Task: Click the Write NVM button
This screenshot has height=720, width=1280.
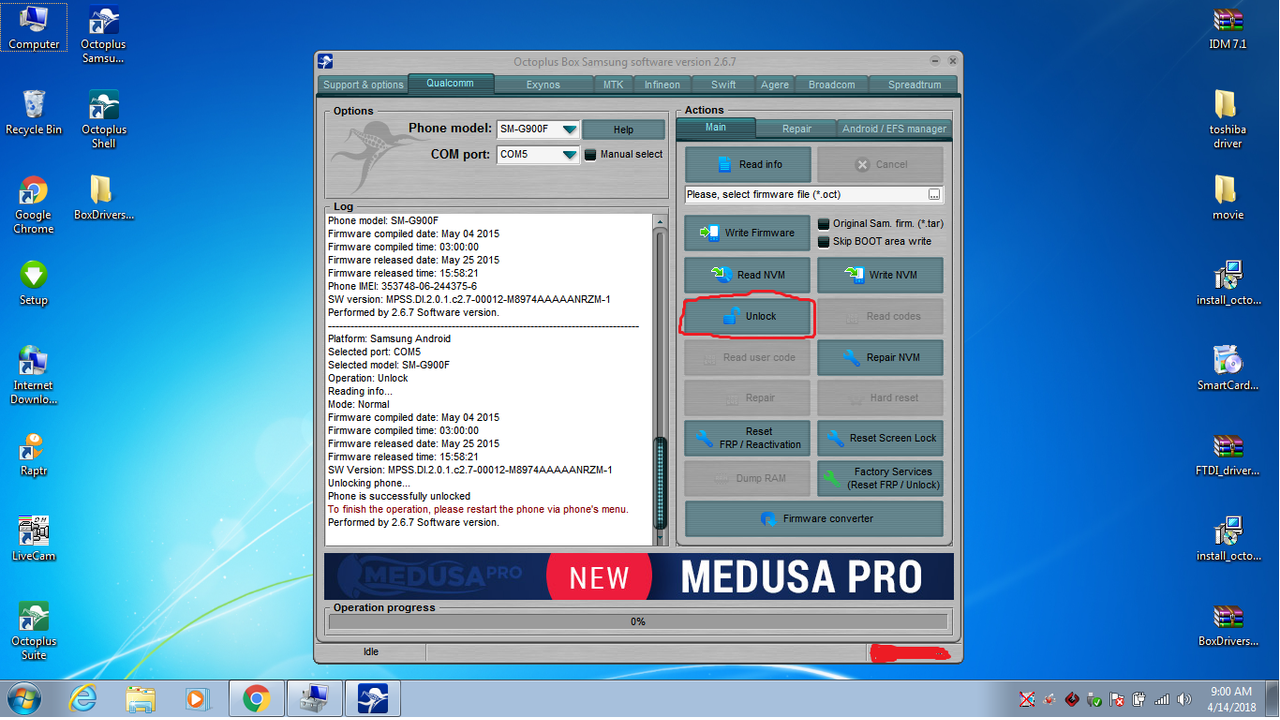Action: pos(880,275)
